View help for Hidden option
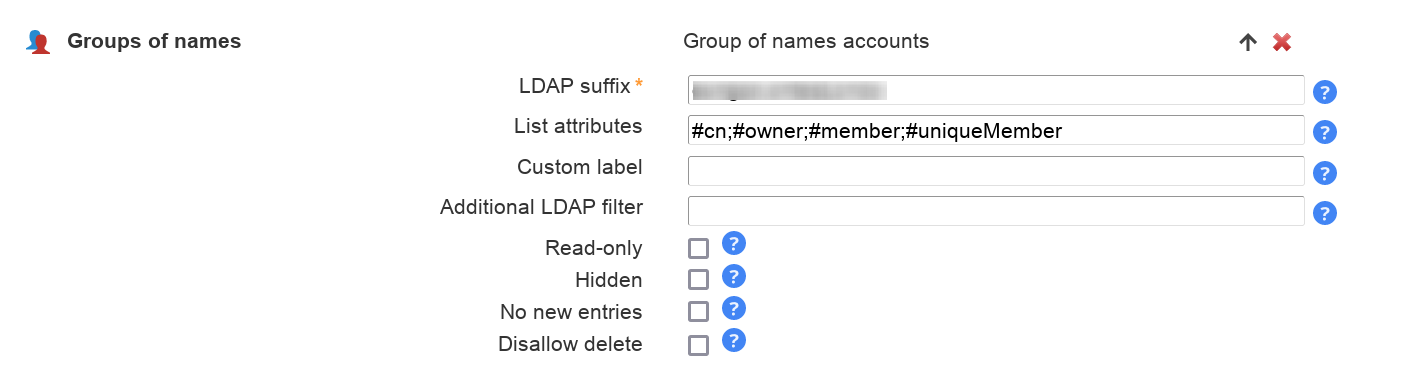1422x392 pixels. coord(734,276)
